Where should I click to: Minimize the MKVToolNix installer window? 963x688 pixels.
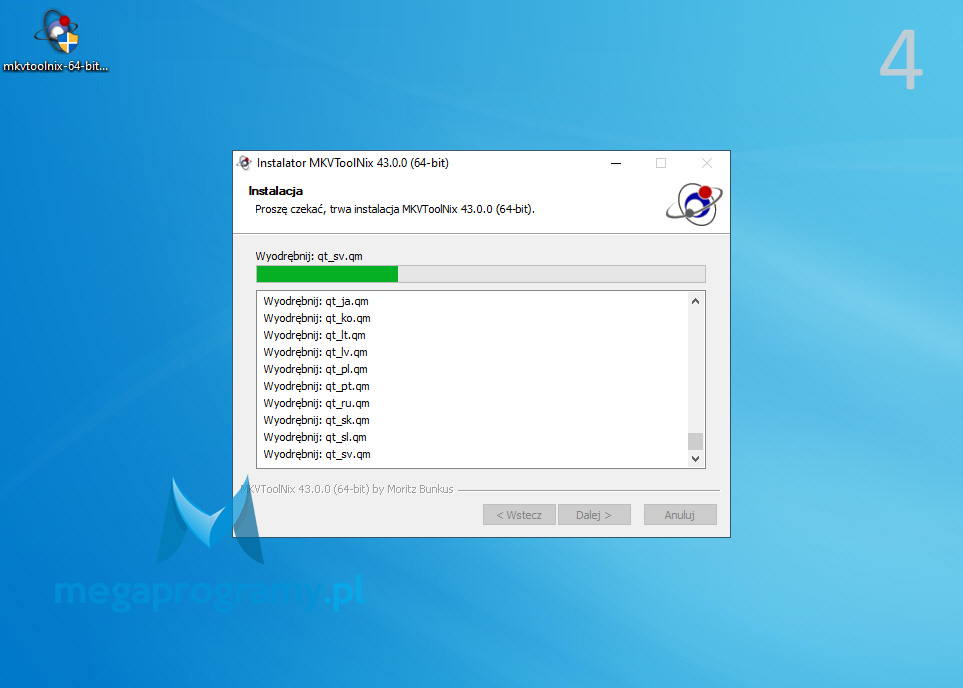[616, 163]
